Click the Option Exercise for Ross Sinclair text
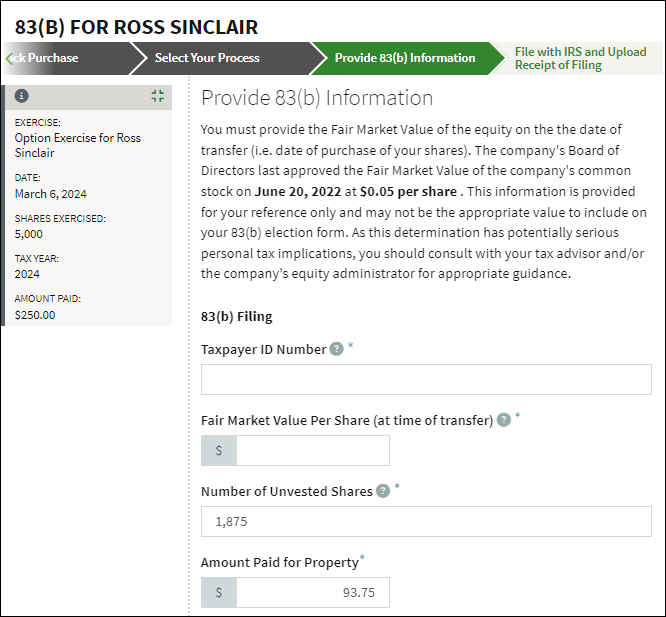This screenshot has height=617, width=666. [x=65, y=145]
